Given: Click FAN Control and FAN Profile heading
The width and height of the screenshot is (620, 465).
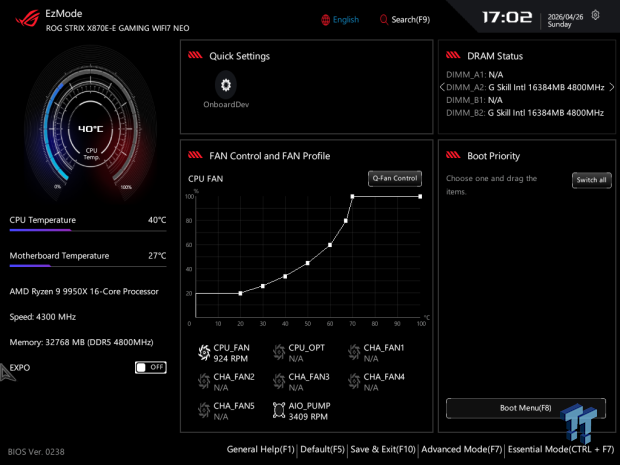Looking at the screenshot, I should point(269,156).
